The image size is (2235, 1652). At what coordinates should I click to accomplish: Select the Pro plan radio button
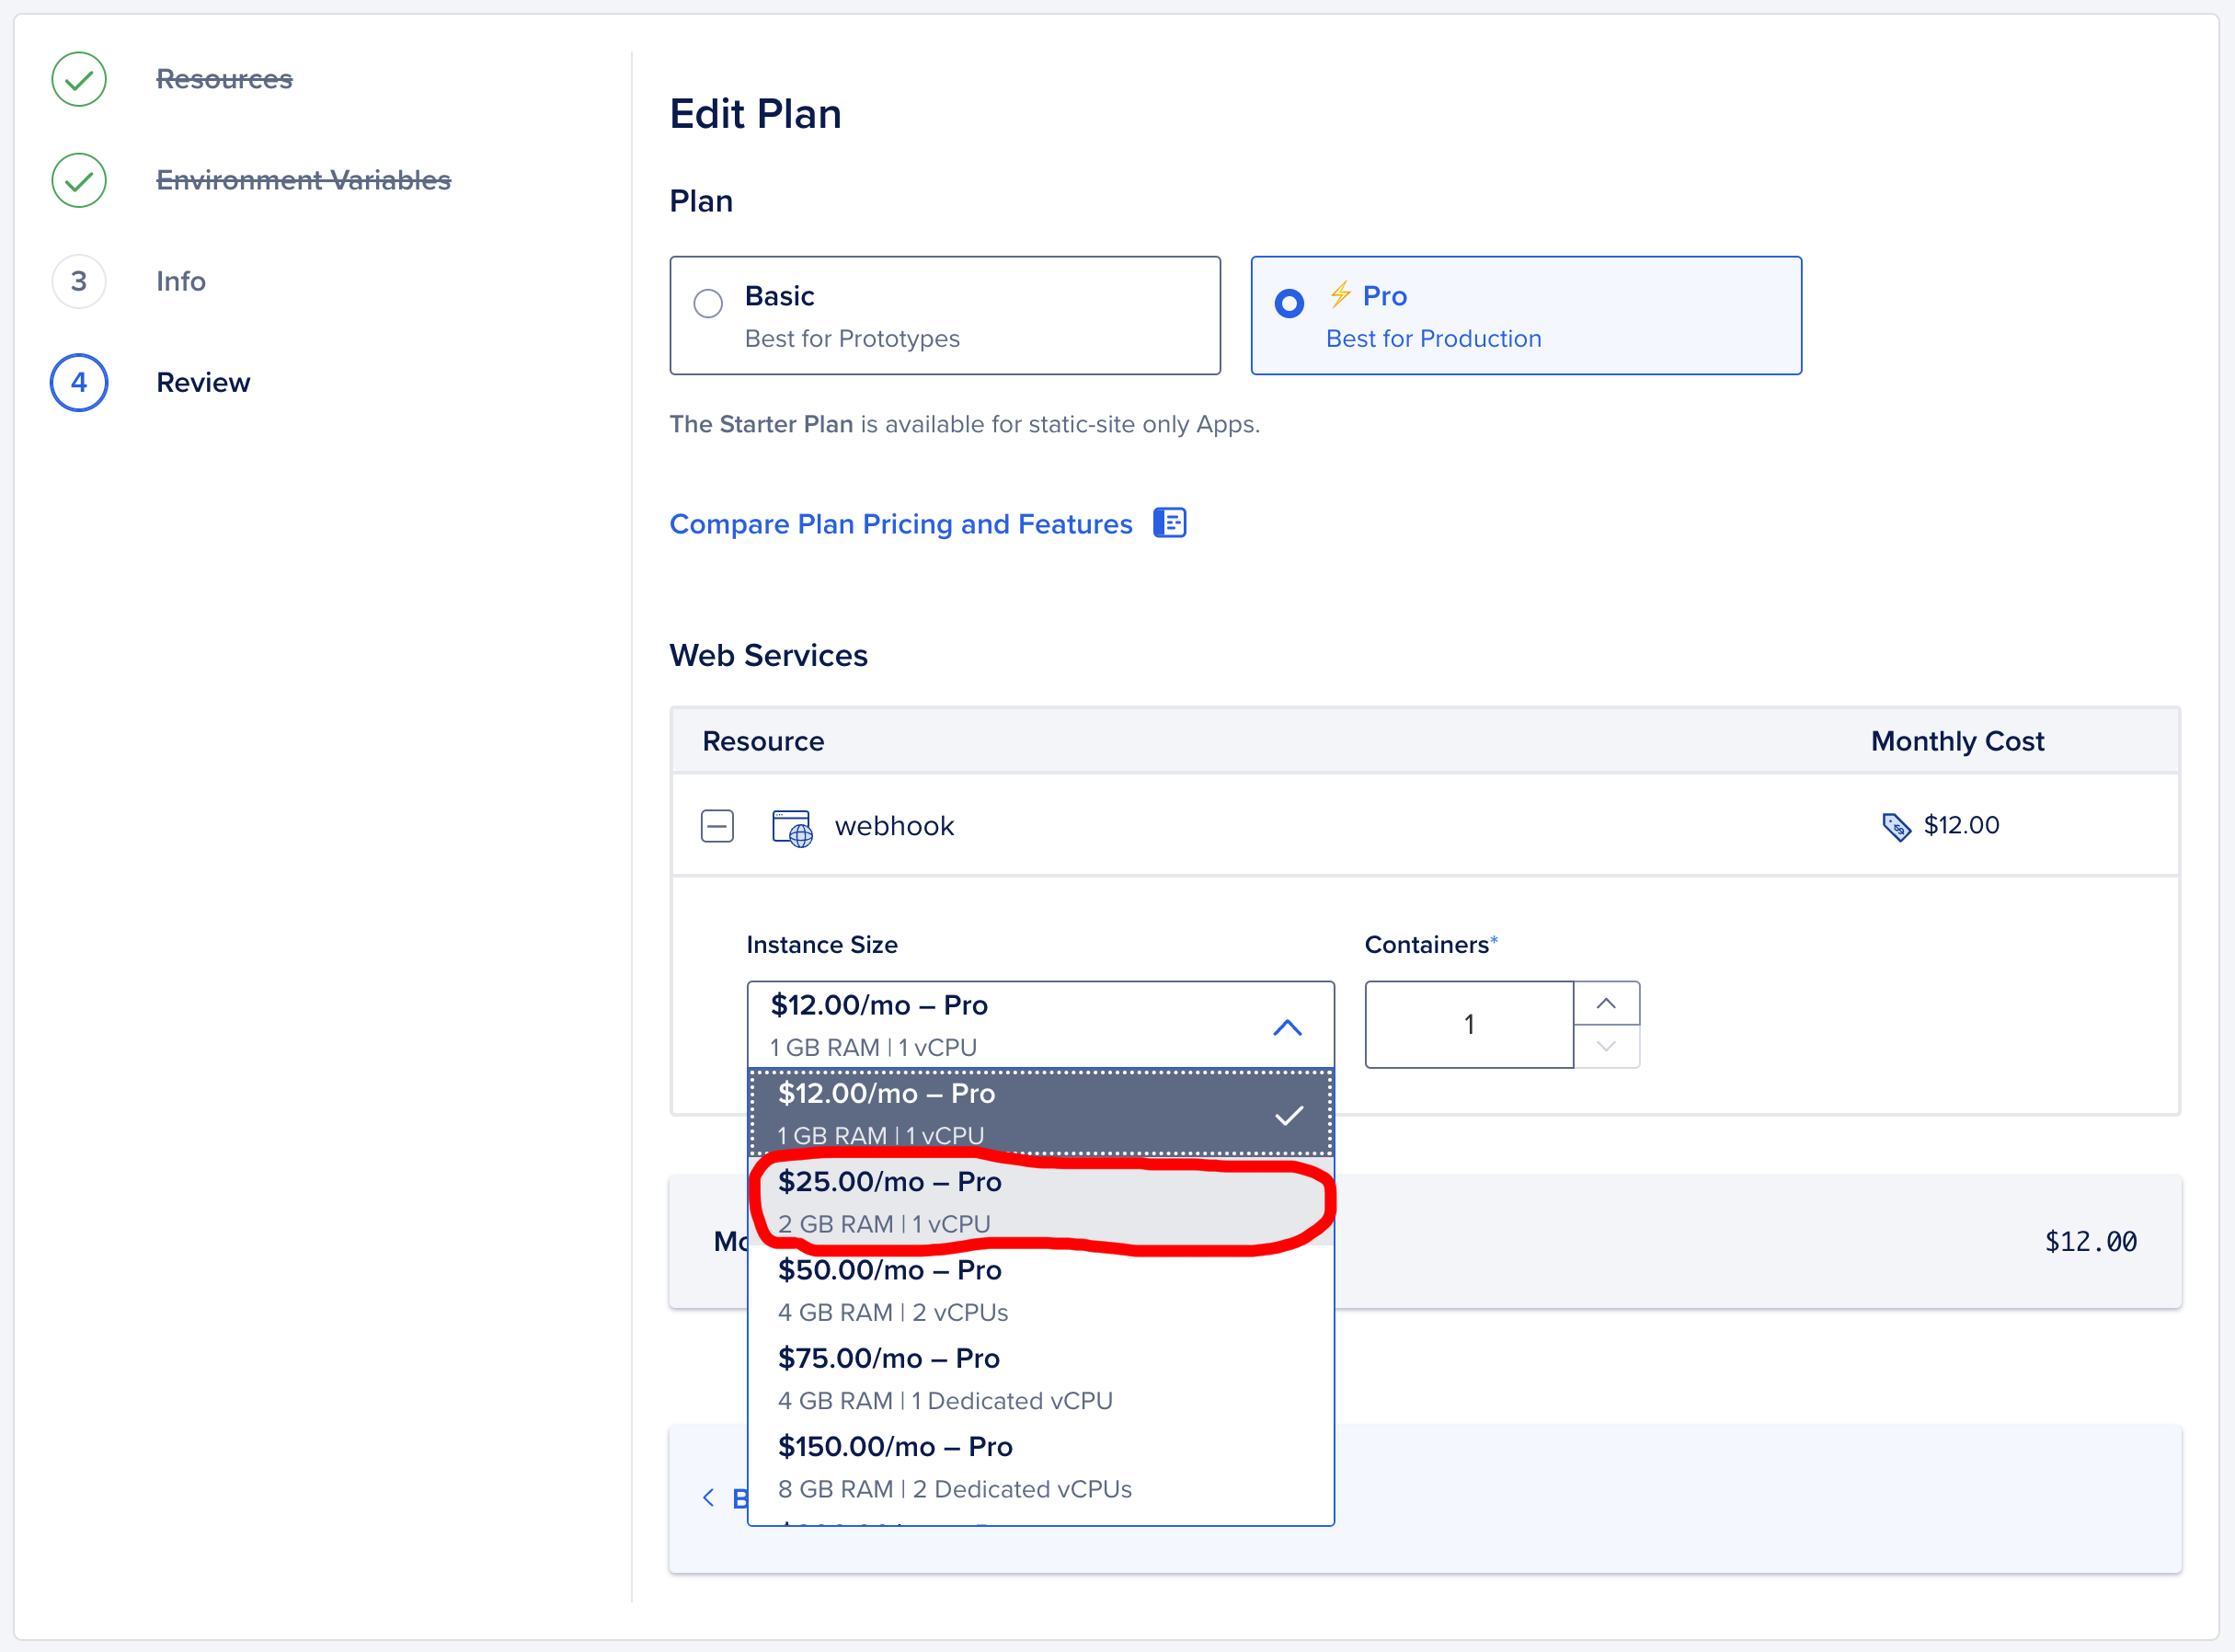coord(1289,303)
